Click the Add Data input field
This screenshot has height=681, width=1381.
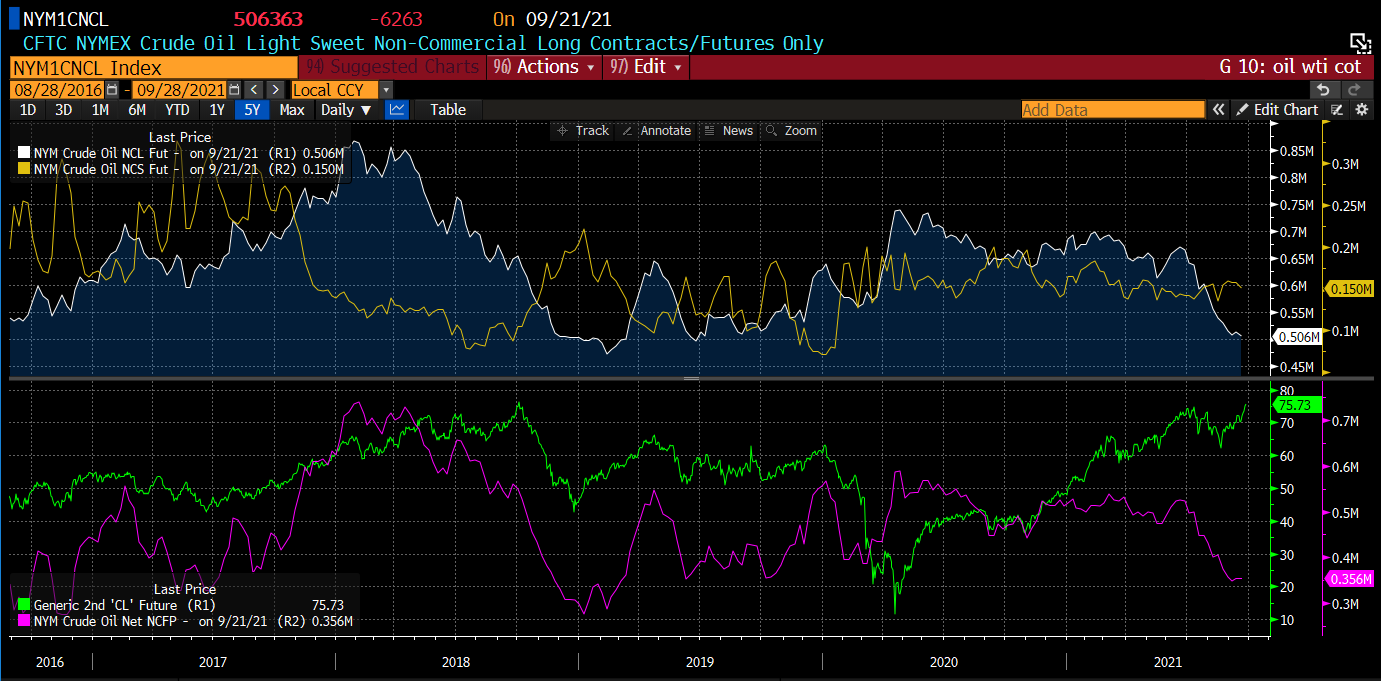(1113, 110)
